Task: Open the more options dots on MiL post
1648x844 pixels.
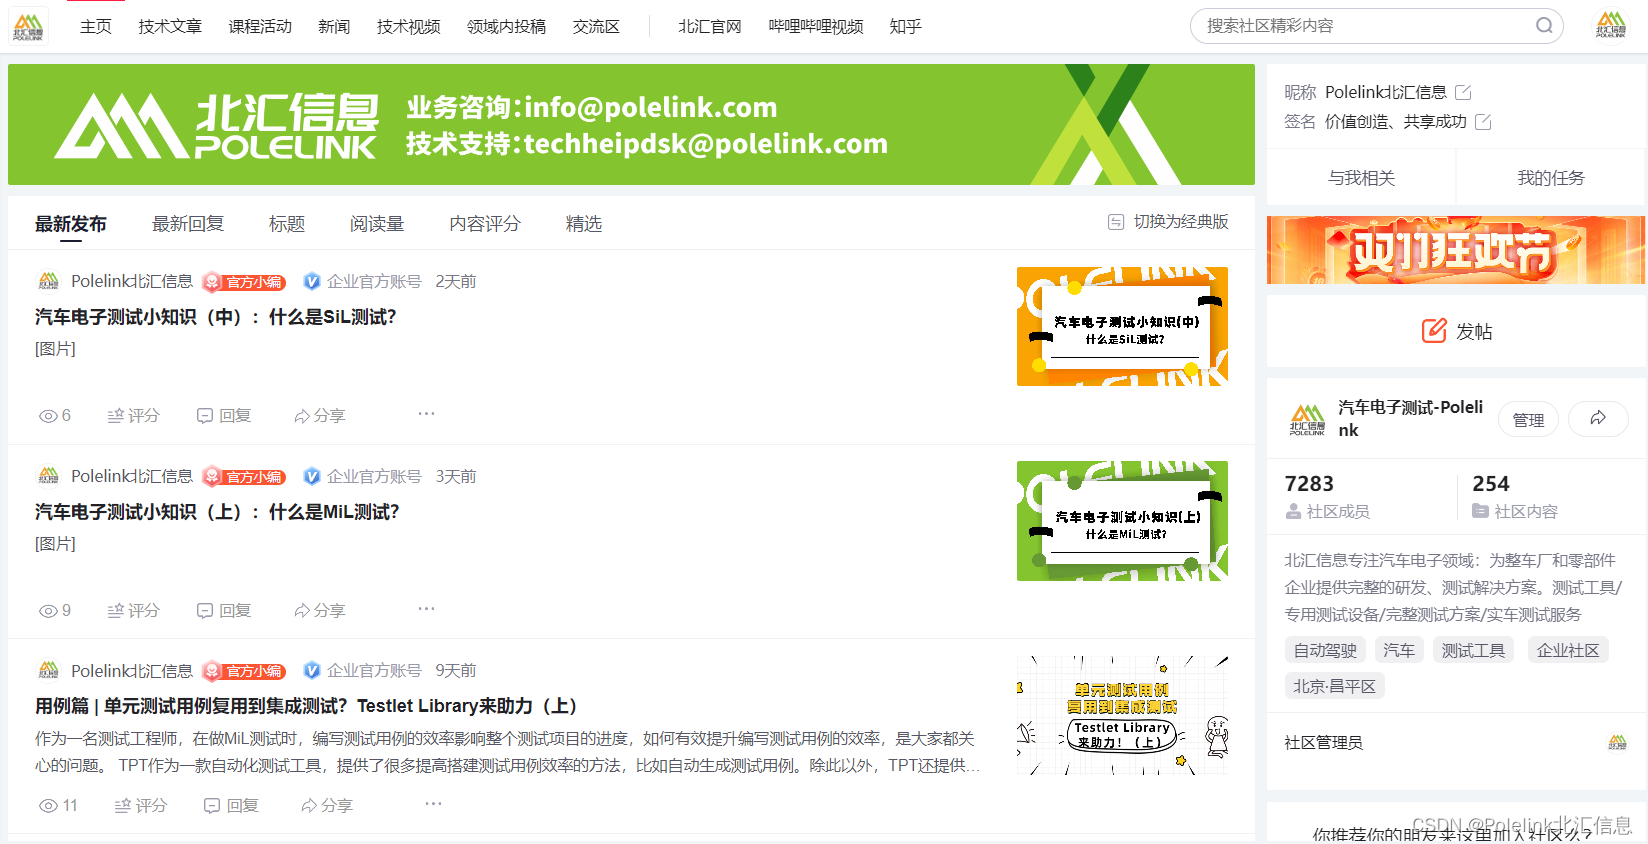Action: point(427,609)
